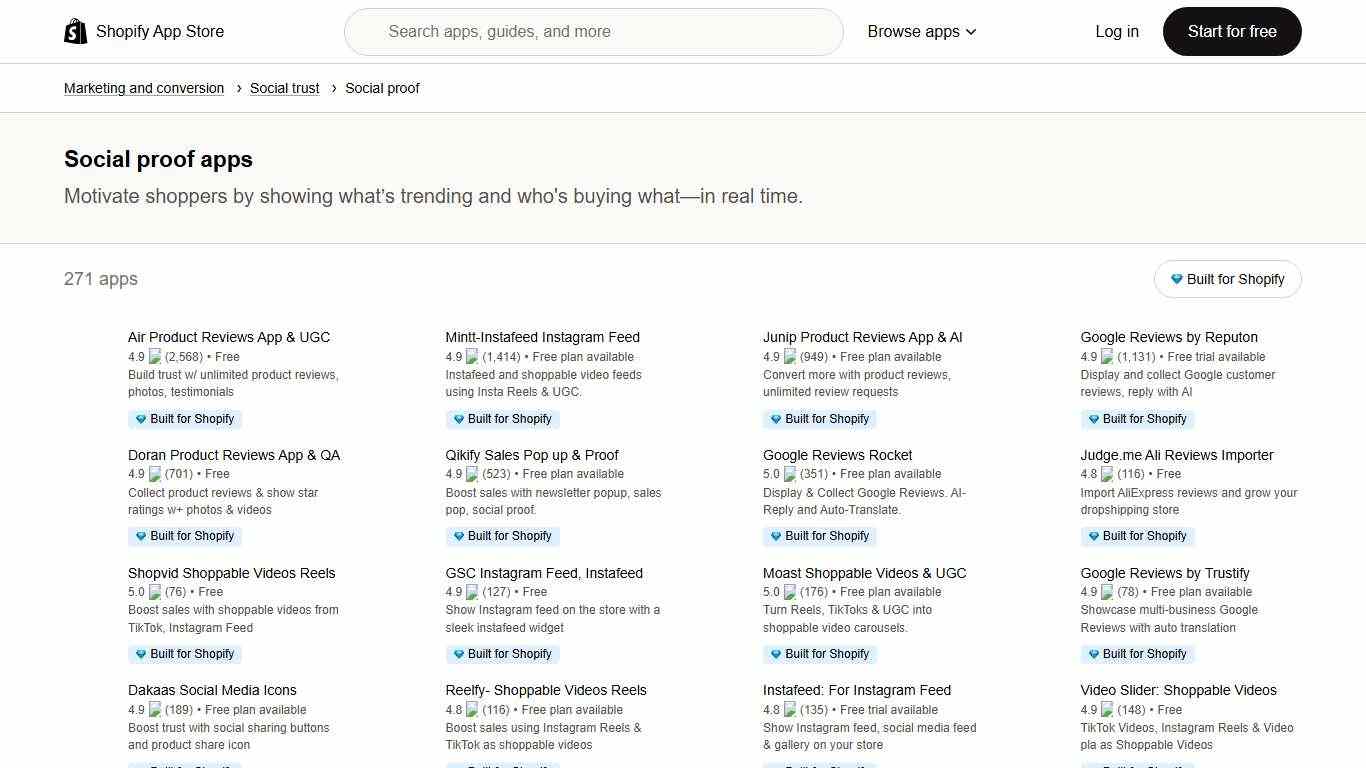Click the Start for free button
Viewport: 1366px width, 768px height.
point(1231,31)
